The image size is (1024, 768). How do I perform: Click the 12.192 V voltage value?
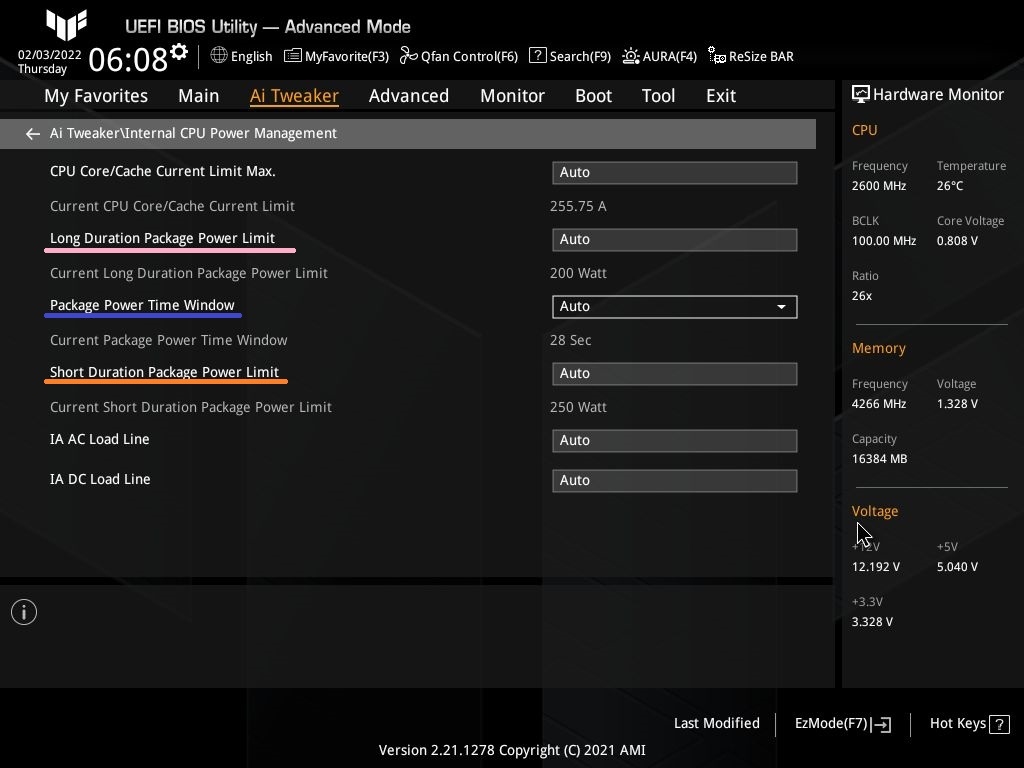click(876, 567)
